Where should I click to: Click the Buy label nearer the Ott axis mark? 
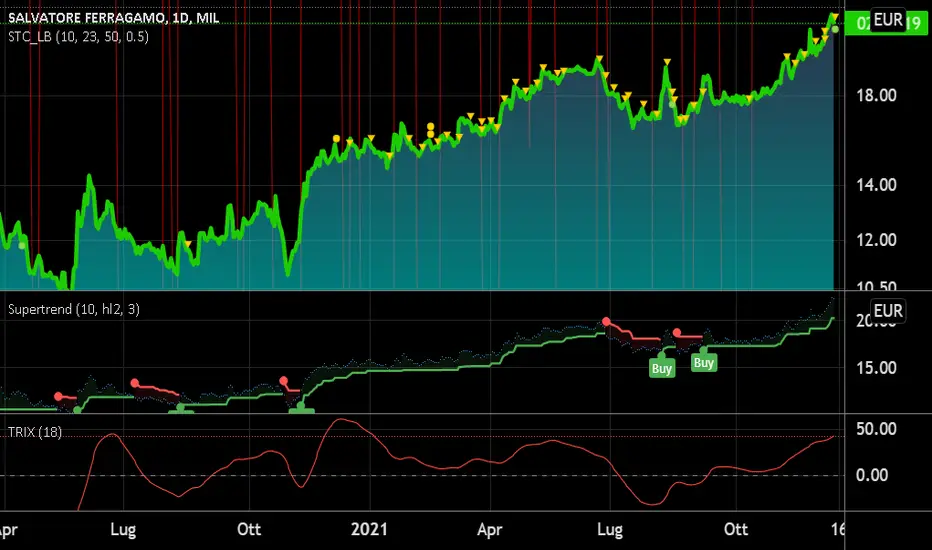click(x=704, y=363)
